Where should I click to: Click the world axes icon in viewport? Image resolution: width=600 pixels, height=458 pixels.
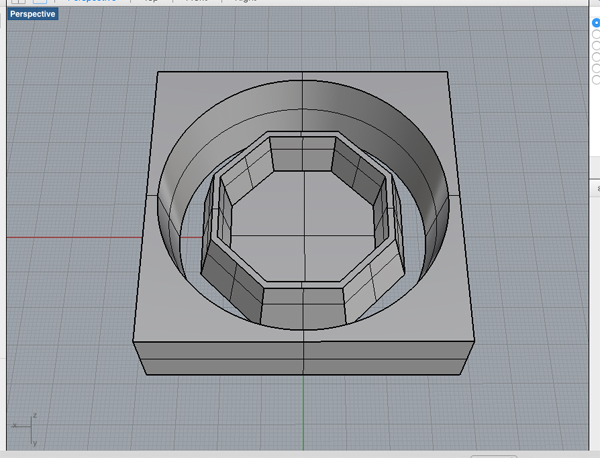[x=25, y=429]
